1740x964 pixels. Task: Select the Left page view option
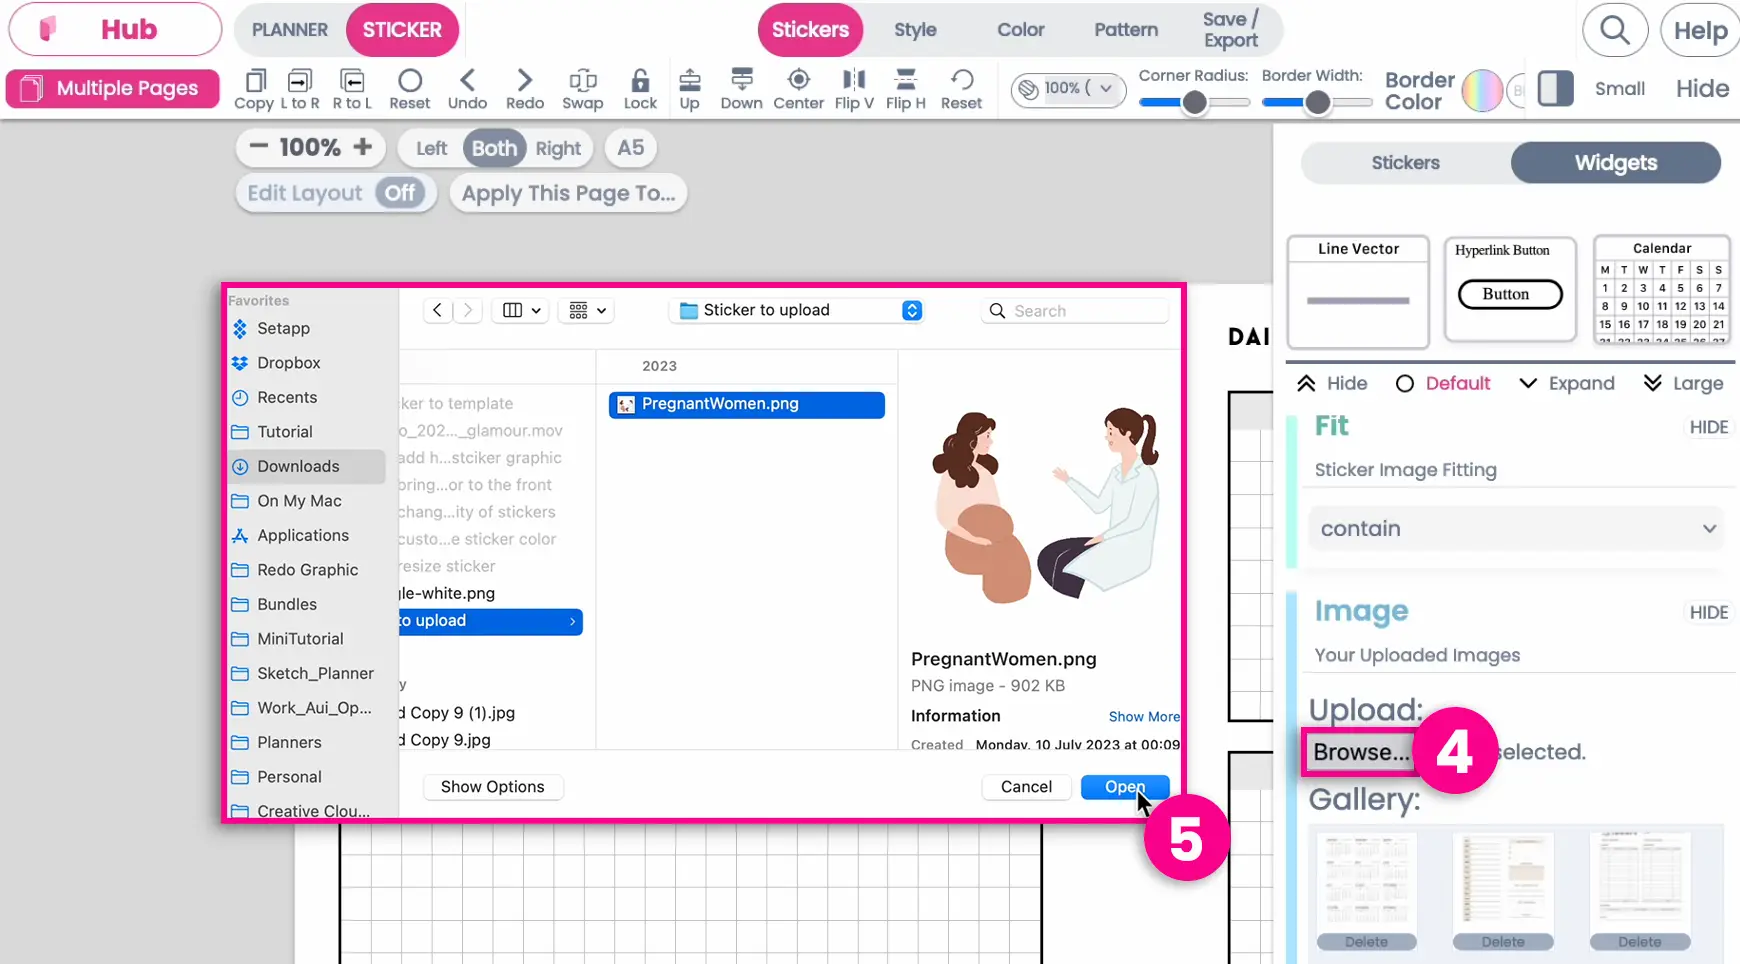tap(431, 149)
